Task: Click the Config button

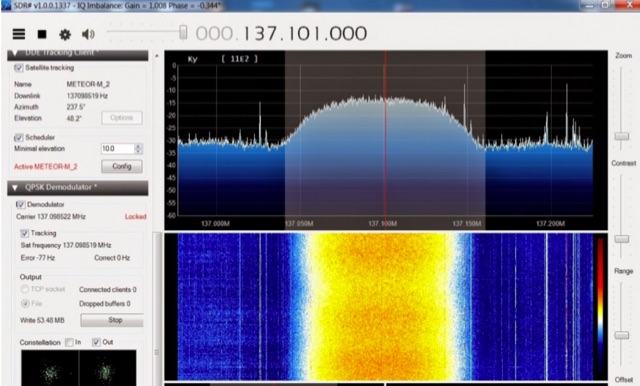Action: [122, 166]
